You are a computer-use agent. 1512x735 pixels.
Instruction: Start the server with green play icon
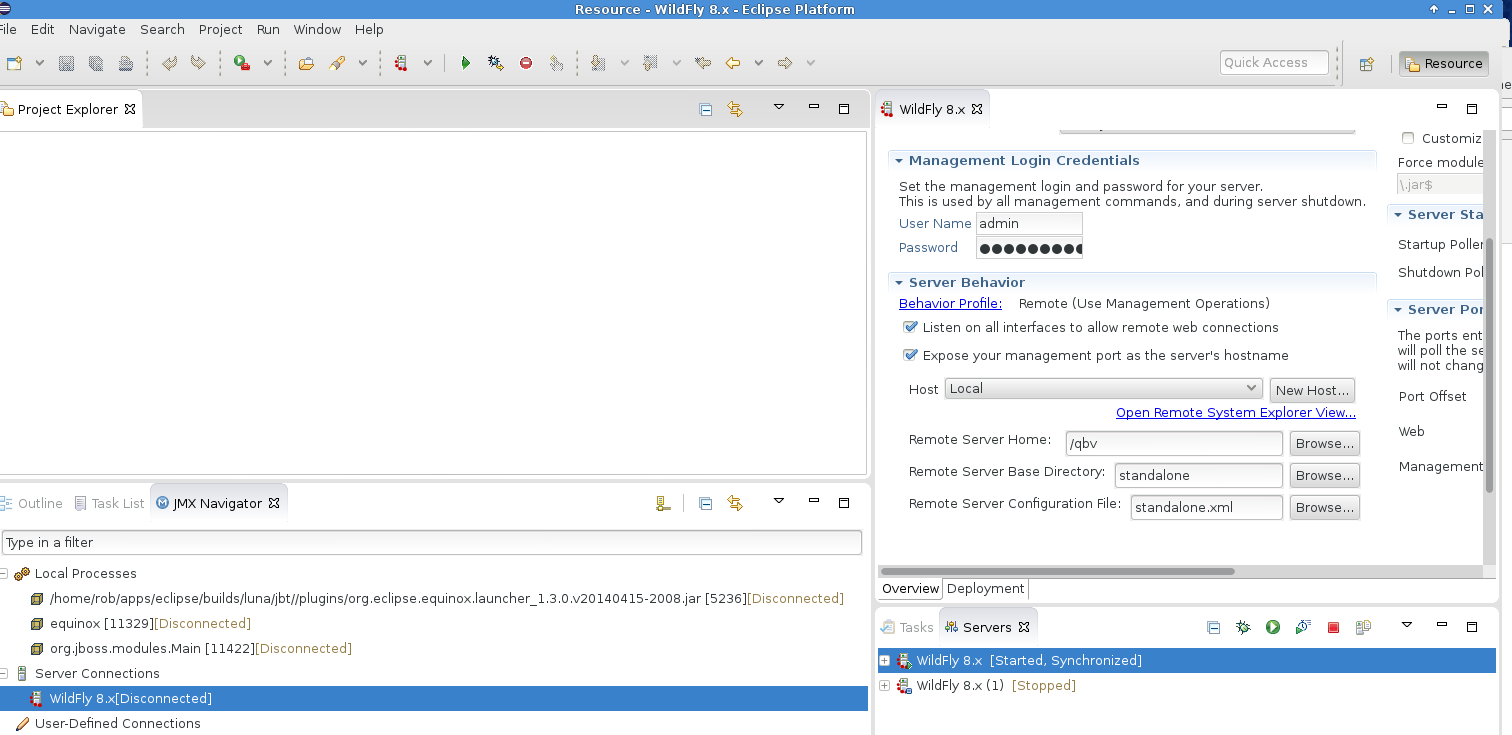point(1273,628)
